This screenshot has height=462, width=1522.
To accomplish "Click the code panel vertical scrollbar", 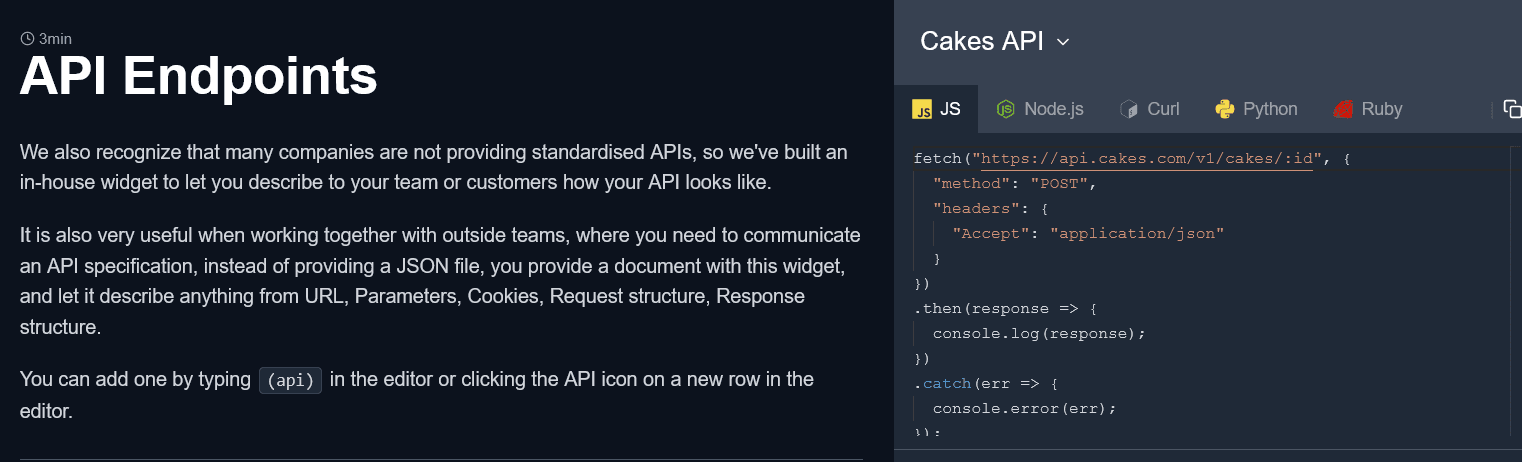I will (x=1512, y=290).
